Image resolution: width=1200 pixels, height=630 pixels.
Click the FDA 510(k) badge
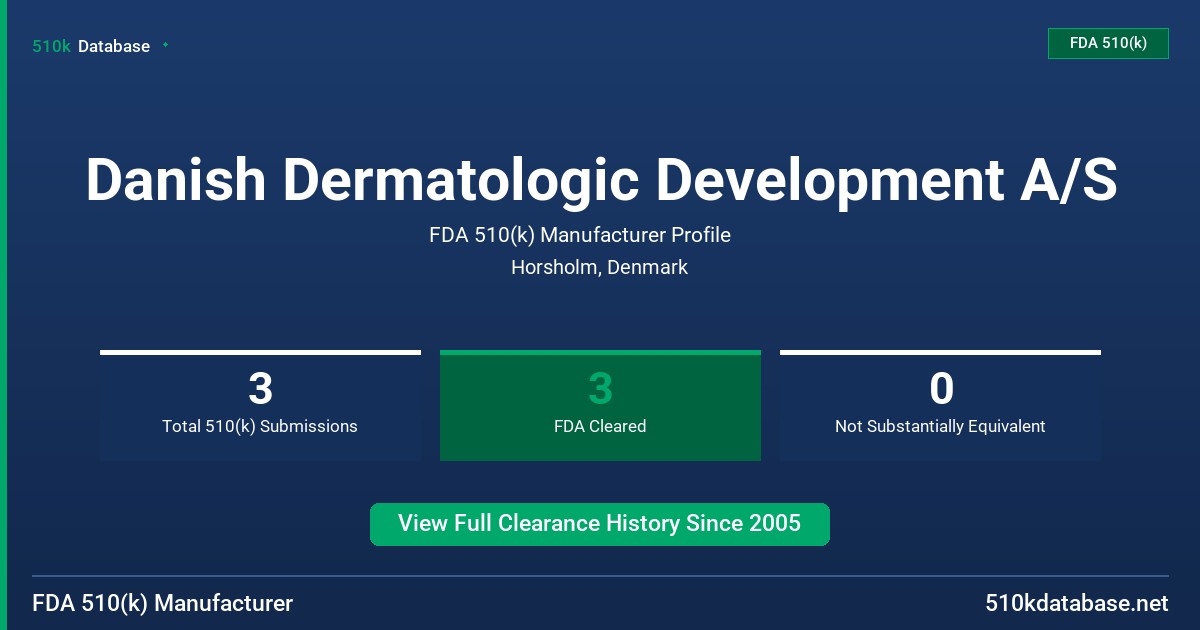point(1108,43)
